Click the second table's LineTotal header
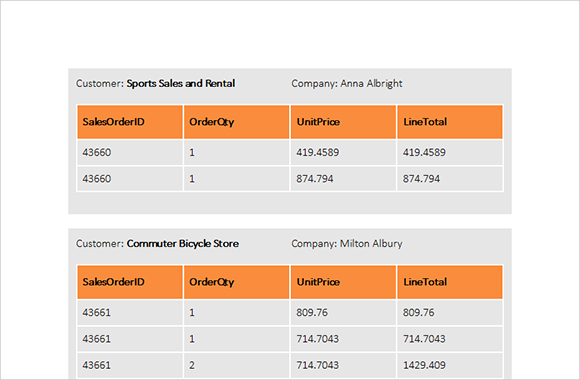580x380 pixels. click(450, 282)
